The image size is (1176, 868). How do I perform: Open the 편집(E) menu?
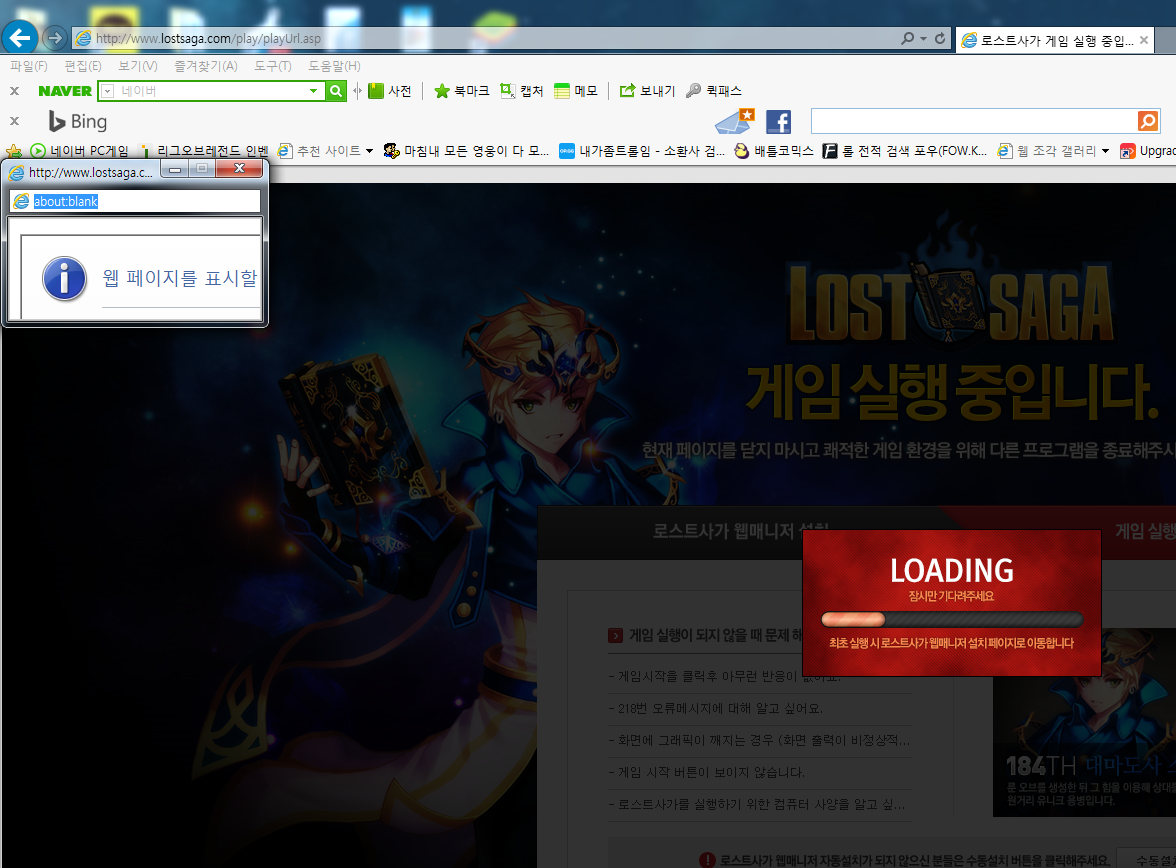point(82,66)
